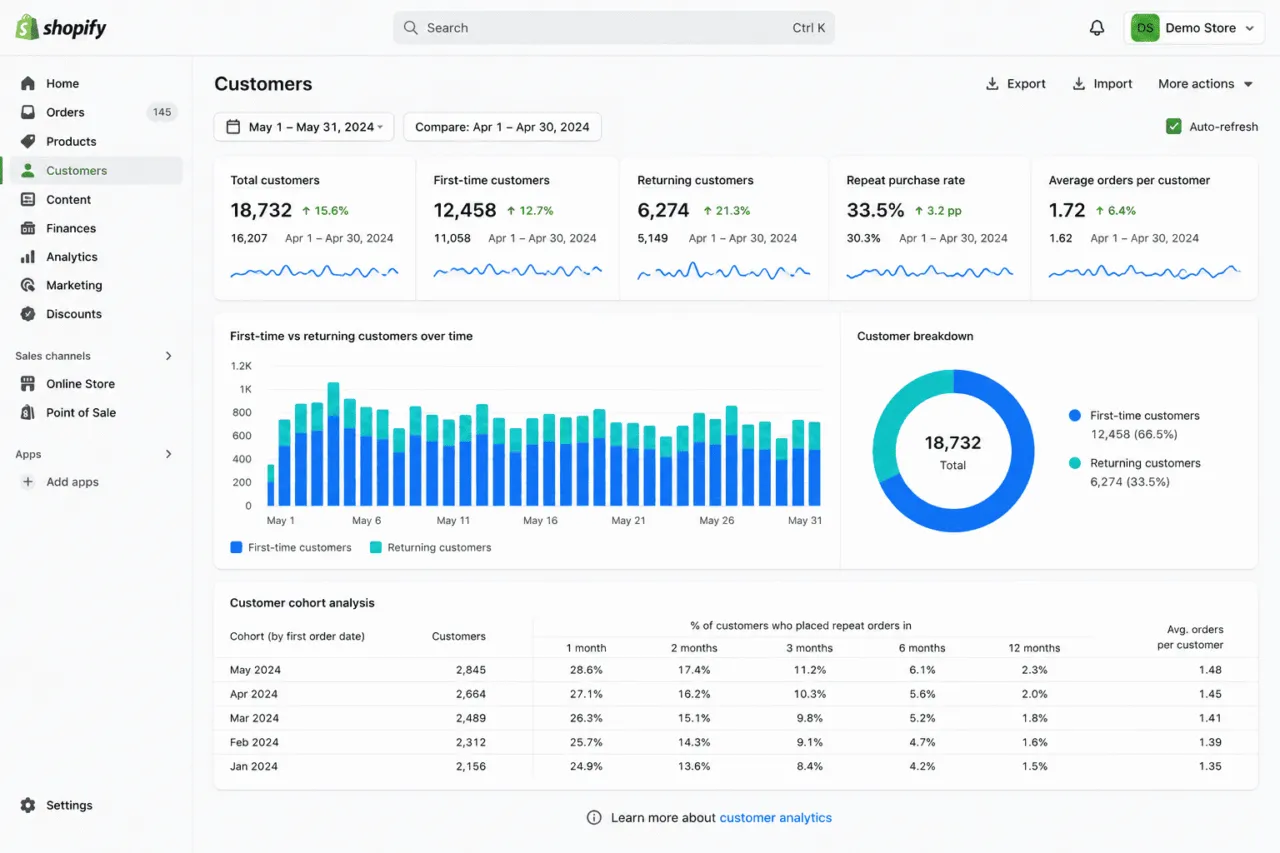
Task: Open the More actions dropdown
Action: [1205, 84]
